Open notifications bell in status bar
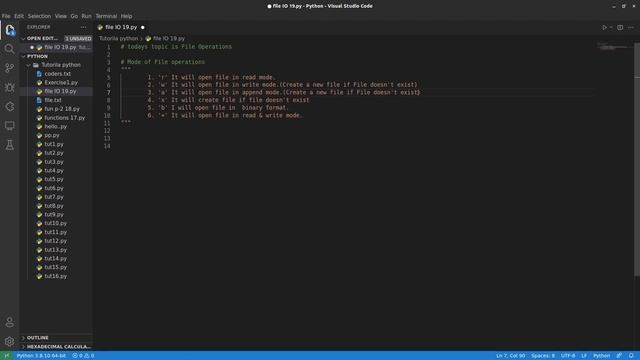 pos(631,356)
